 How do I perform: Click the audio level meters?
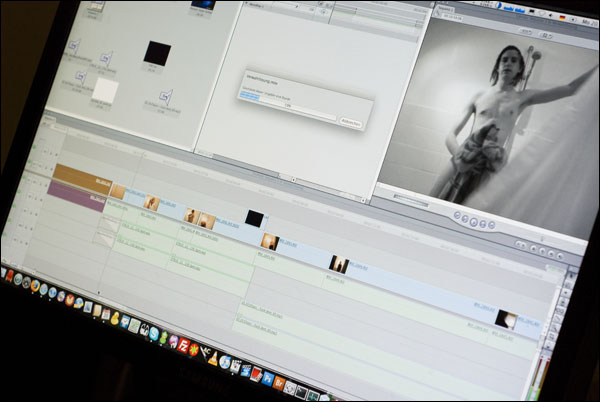point(540,377)
